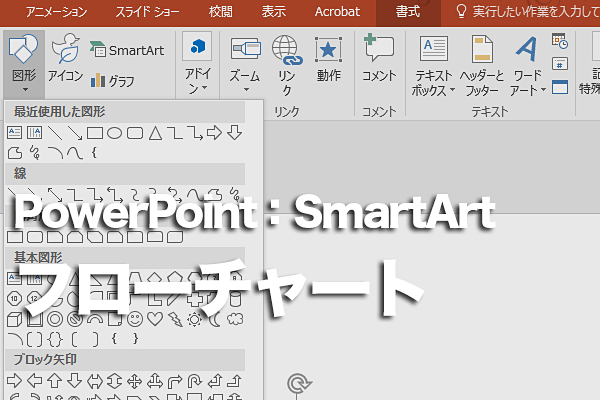
Task: Select the donut basic shape
Action: [55, 319]
